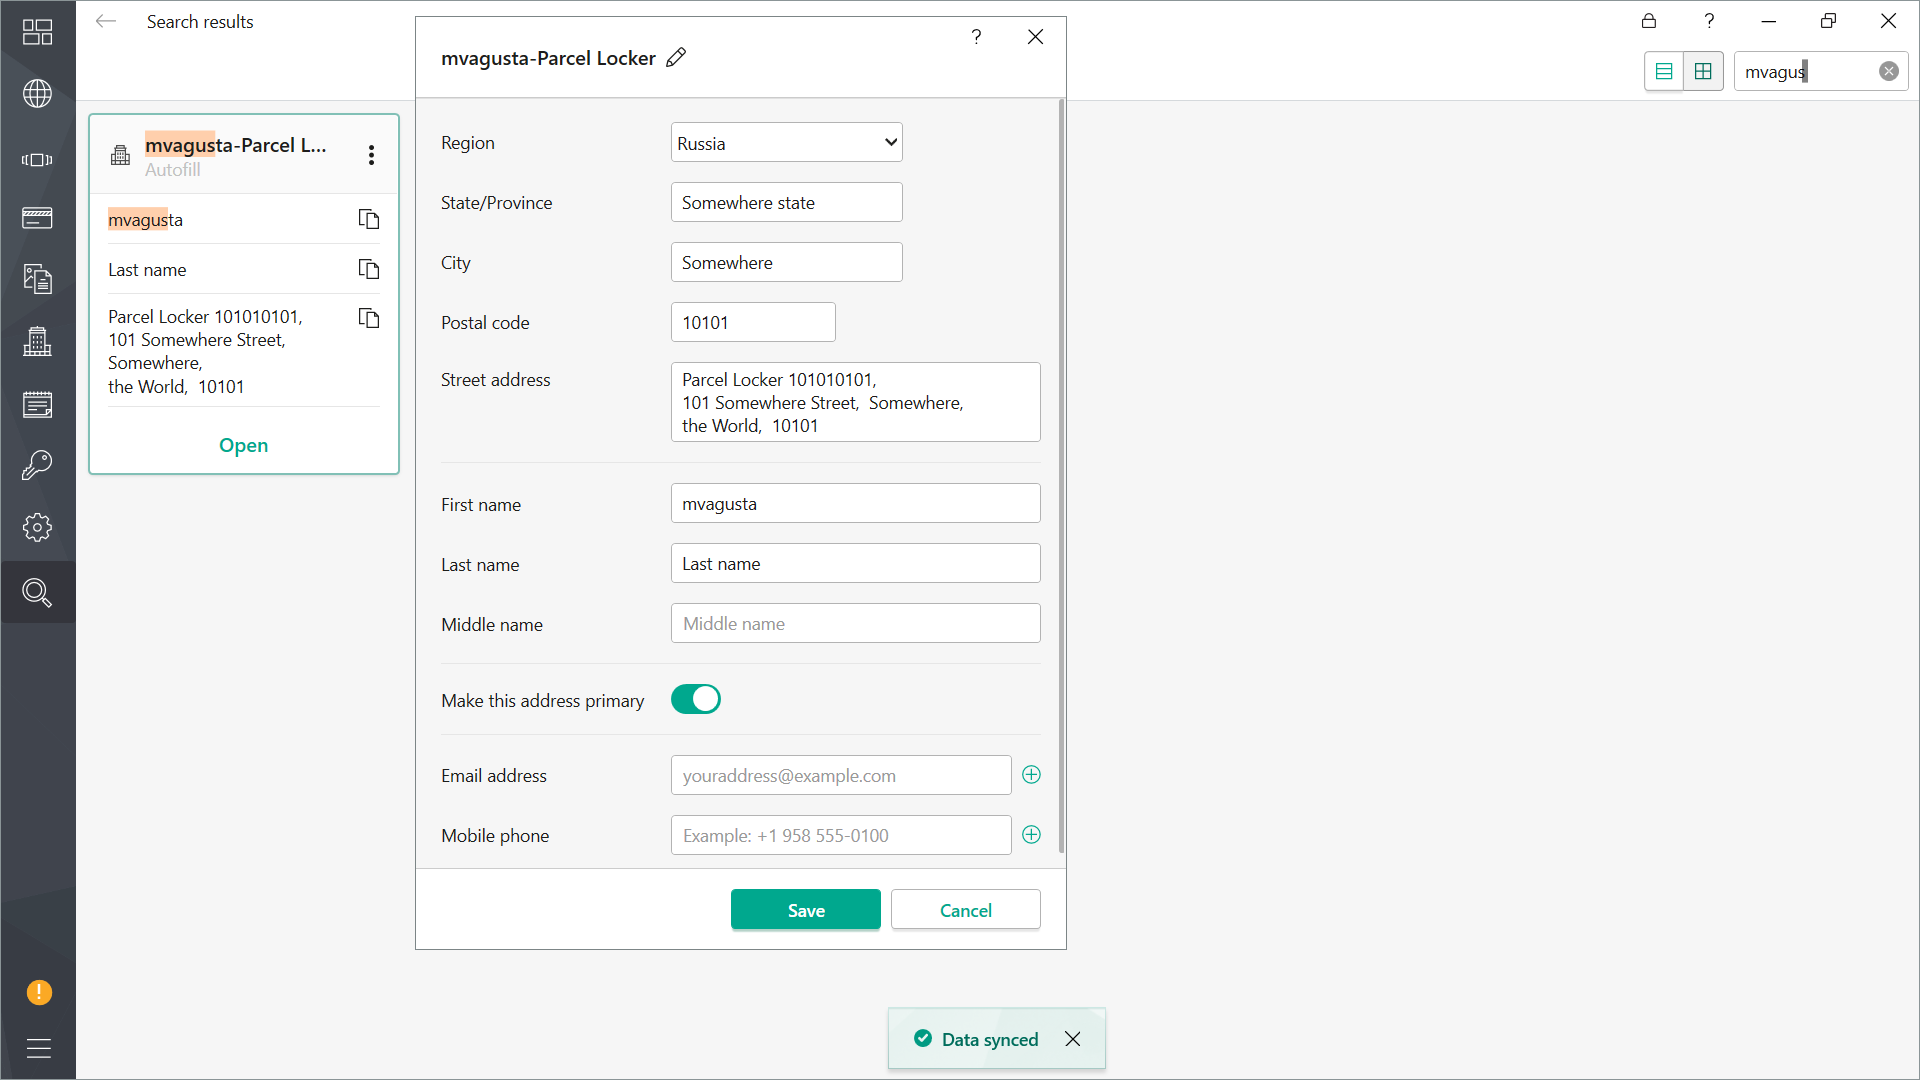The image size is (1920, 1080).
Task: Open the three-dot menu on the mvagusta card
Action: 371,155
